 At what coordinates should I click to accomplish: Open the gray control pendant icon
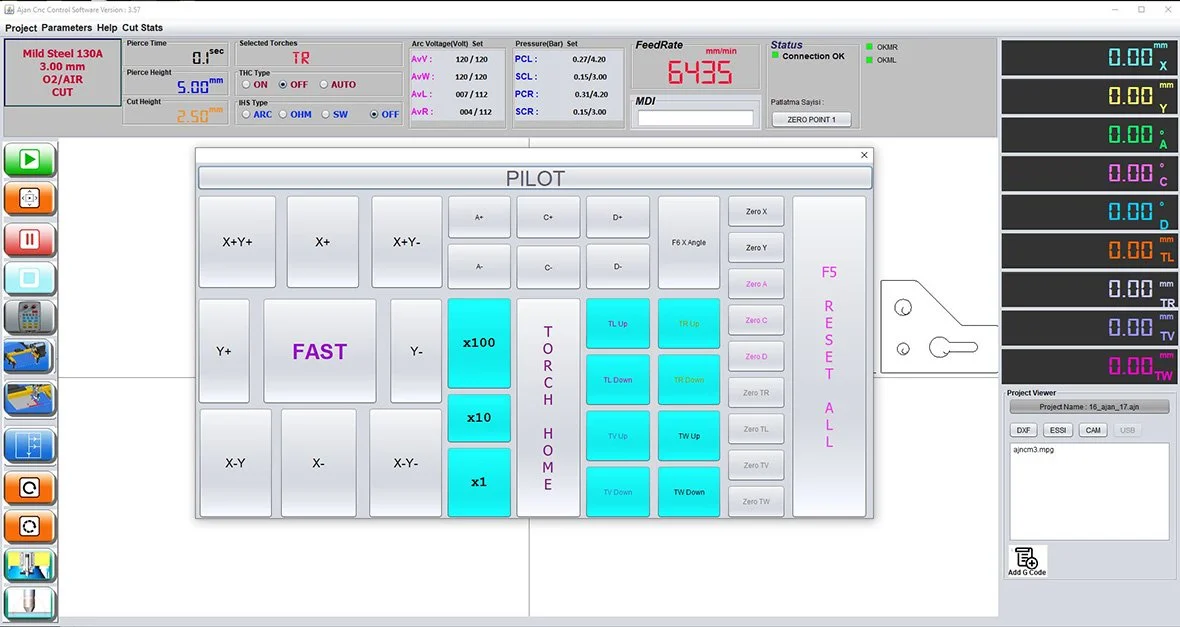coord(29,318)
